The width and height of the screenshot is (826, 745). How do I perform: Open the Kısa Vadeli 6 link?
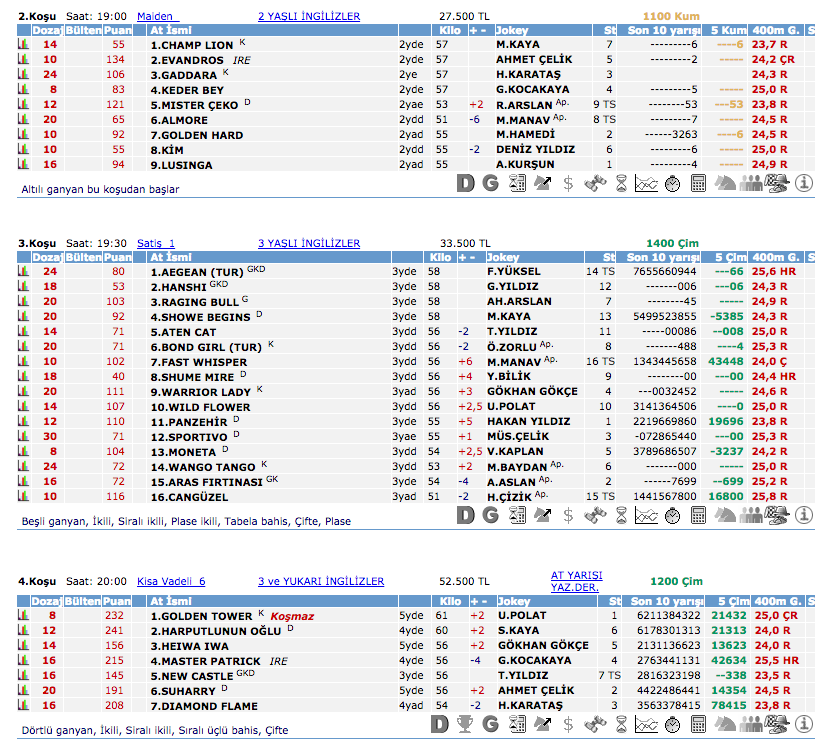(171, 581)
